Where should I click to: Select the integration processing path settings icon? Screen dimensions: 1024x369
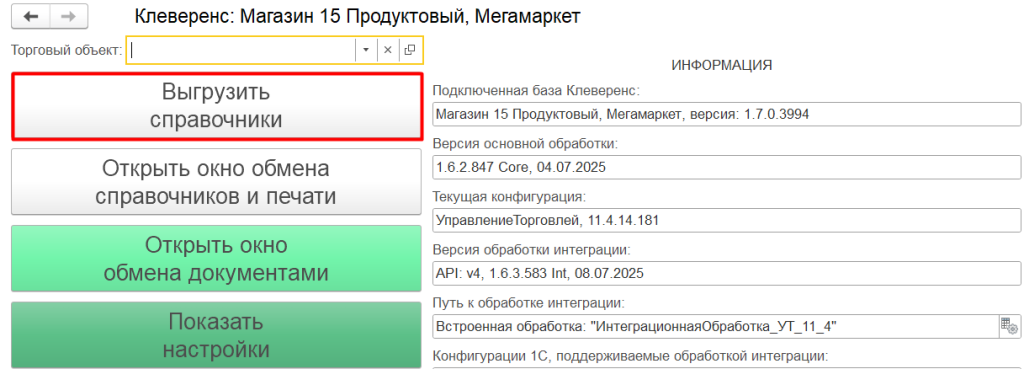click(x=1010, y=327)
